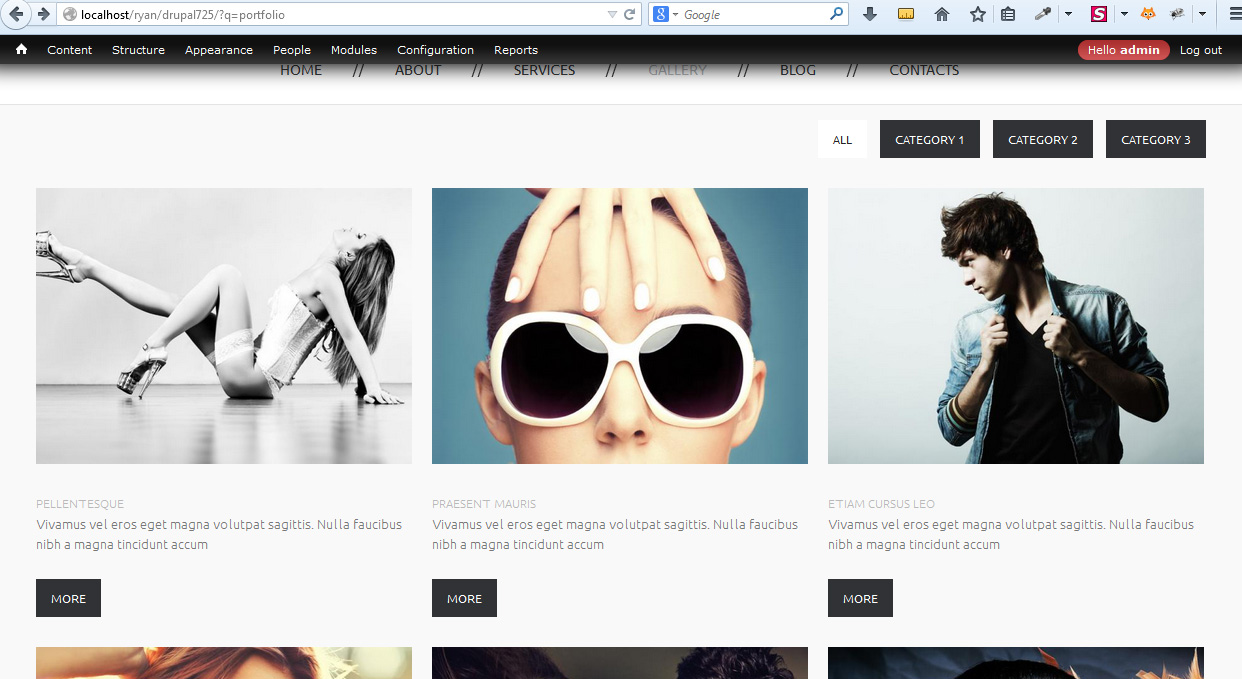Navigate to SERVICES in the site menu

point(544,70)
